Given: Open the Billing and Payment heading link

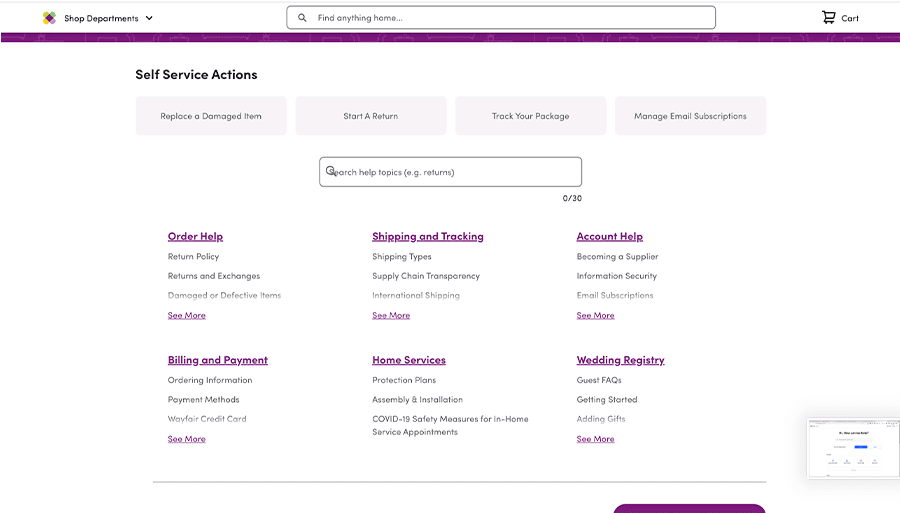Looking at the screenshot, I should click(x=218, y=360).
